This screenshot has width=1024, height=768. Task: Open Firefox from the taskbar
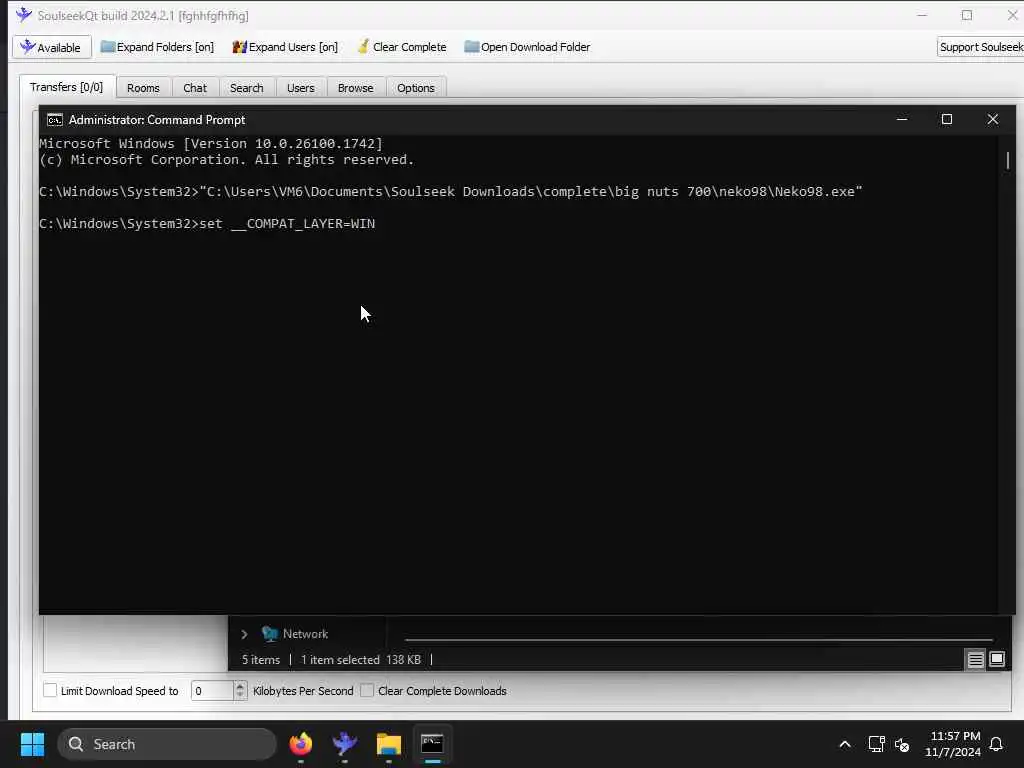[300, 744]
